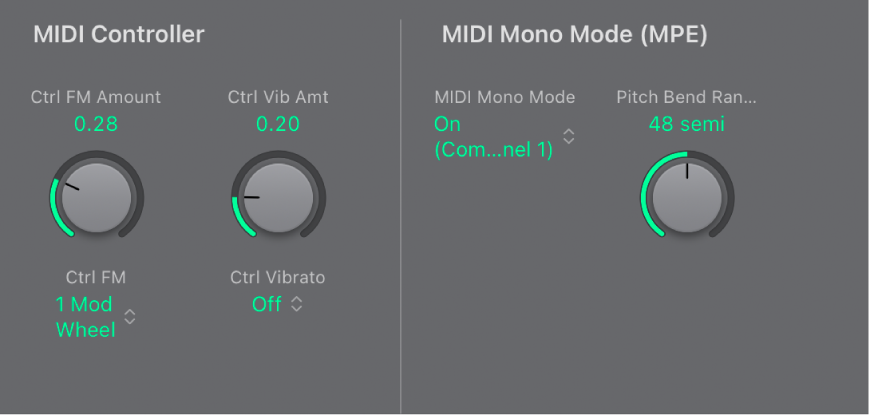Viewport: 870px width, 416px height.
Task: Select the 0.20 Ctrl Vib Amt value
Action: 278,124
